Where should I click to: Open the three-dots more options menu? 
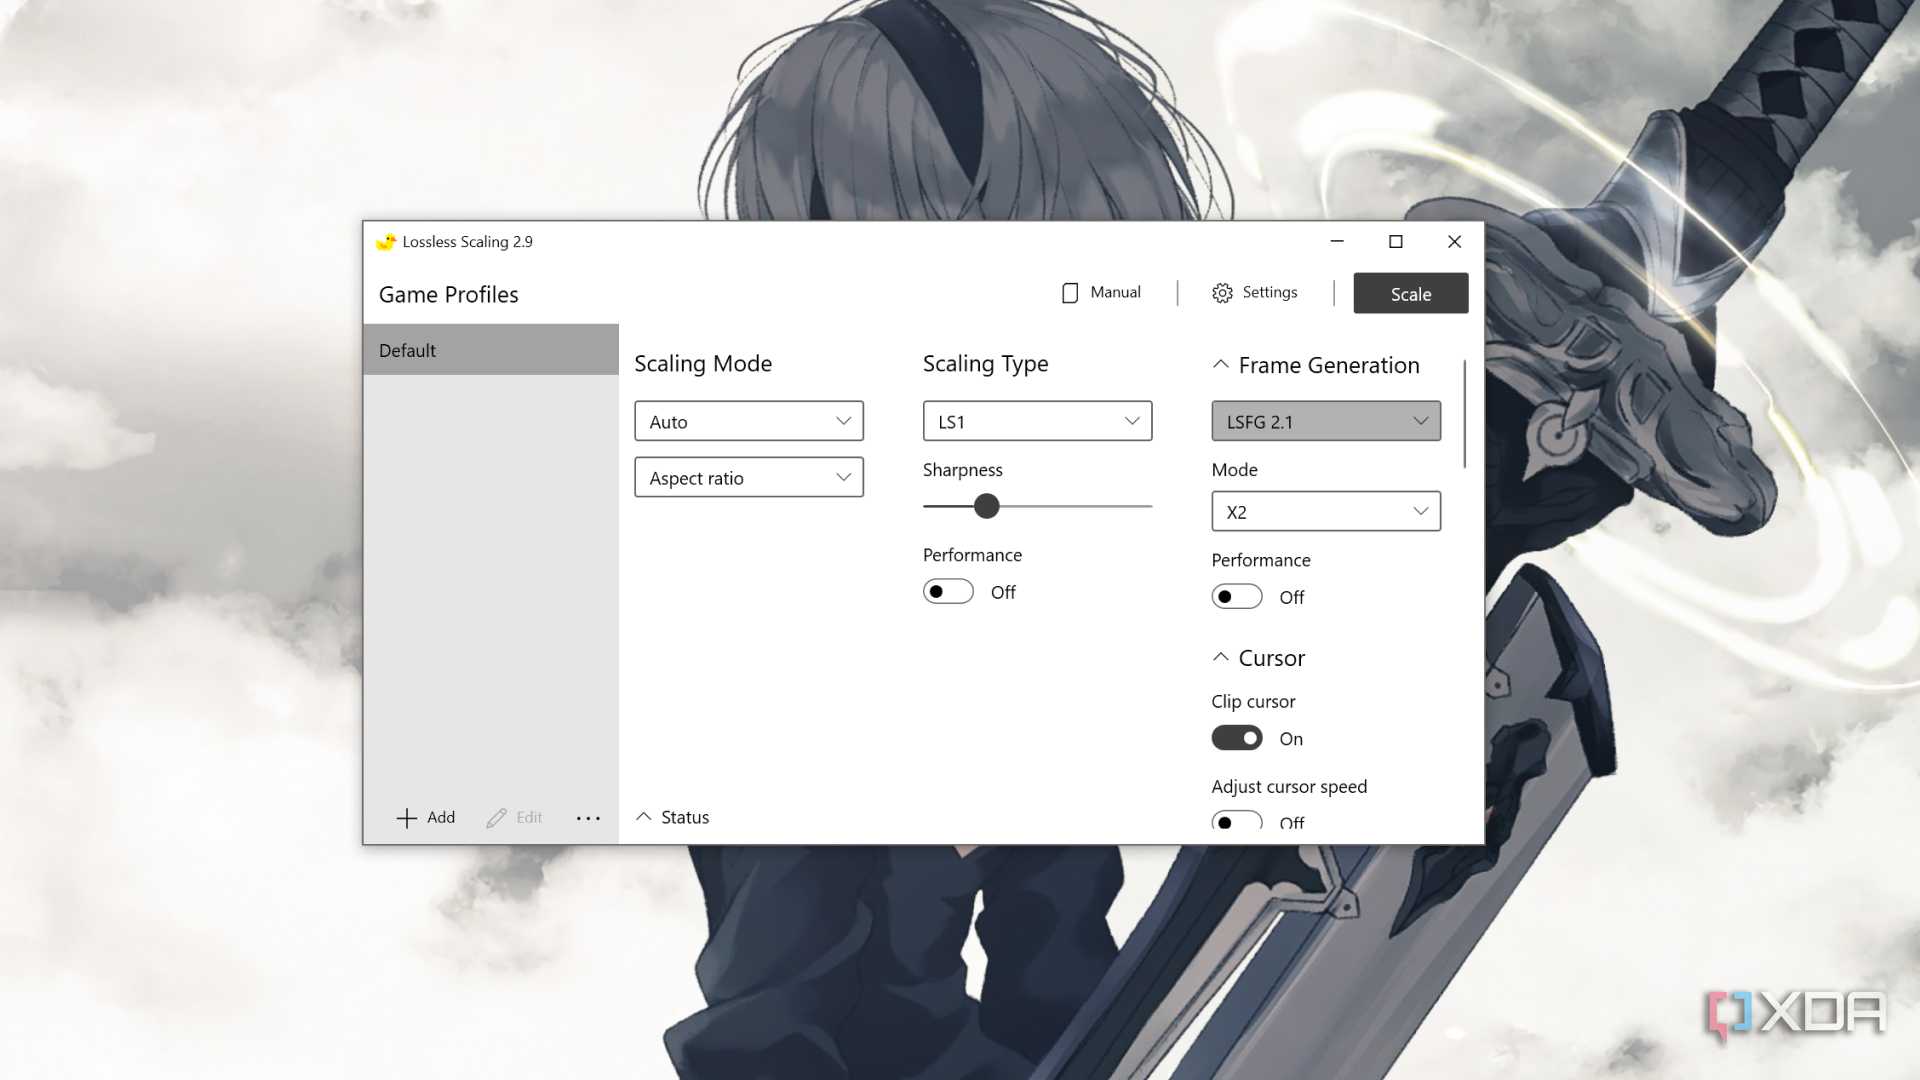click(588, 818)
